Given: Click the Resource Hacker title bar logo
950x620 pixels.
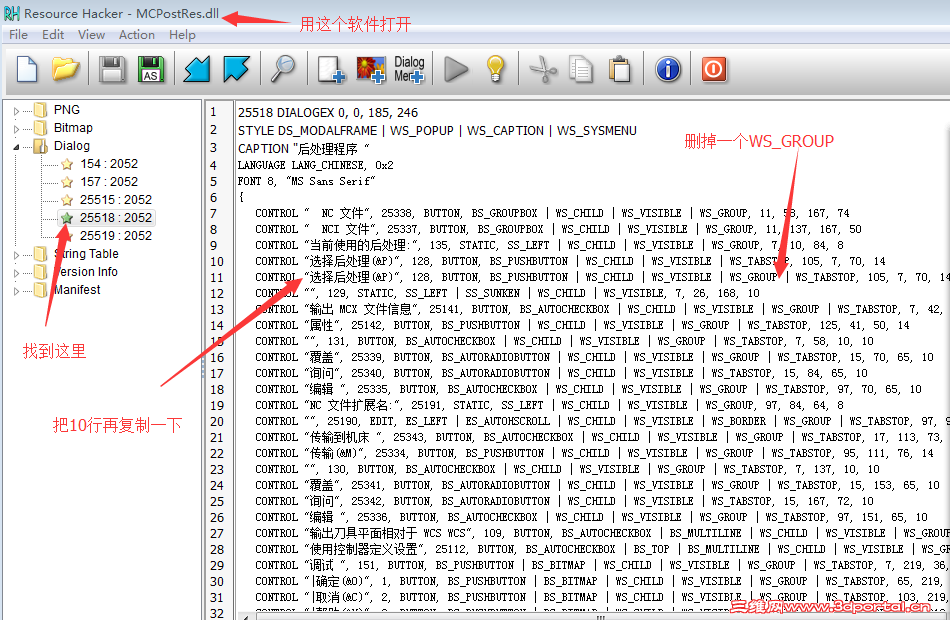Looking at the screenshot, I should pyautogui.click(x=12, y=13).
